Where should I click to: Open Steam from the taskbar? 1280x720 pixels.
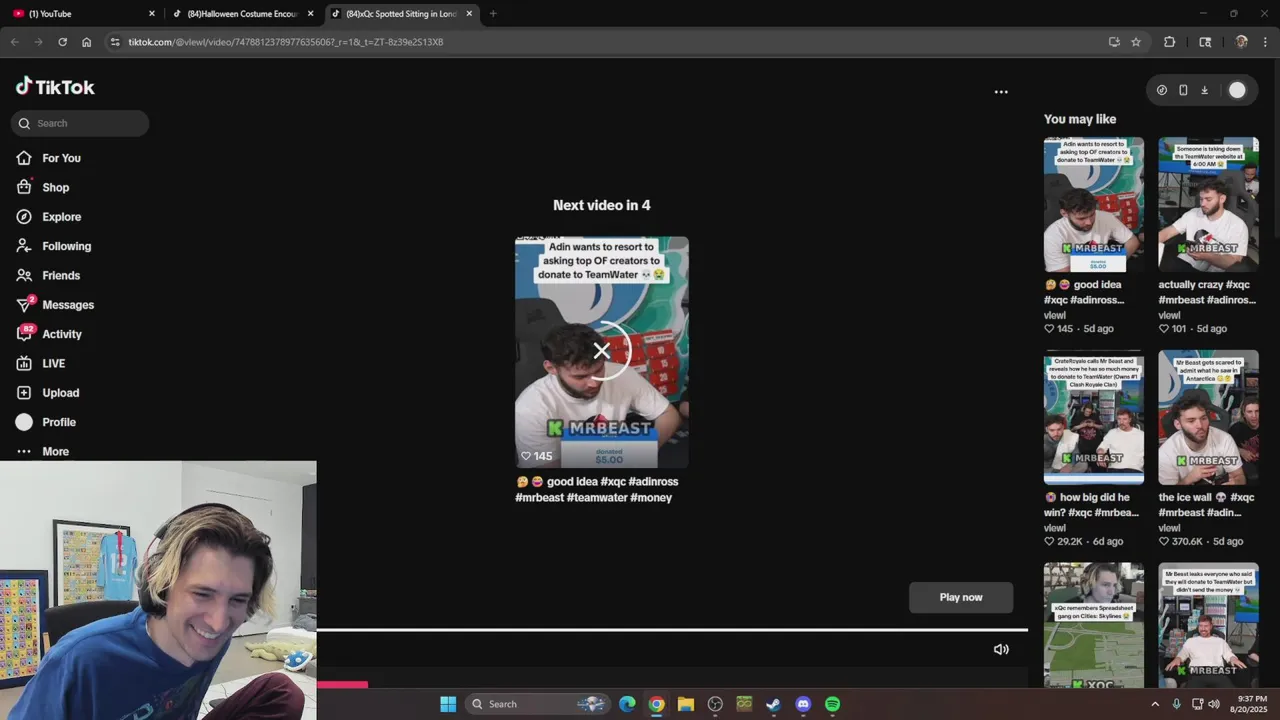click(774, 704)
